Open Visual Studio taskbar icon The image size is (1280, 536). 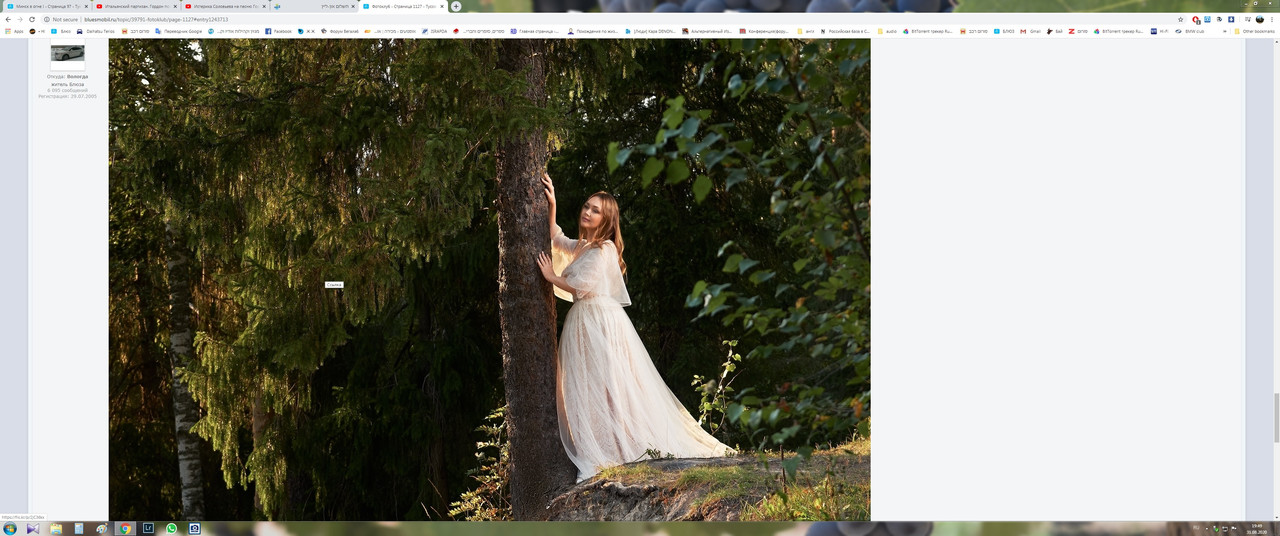33,528
